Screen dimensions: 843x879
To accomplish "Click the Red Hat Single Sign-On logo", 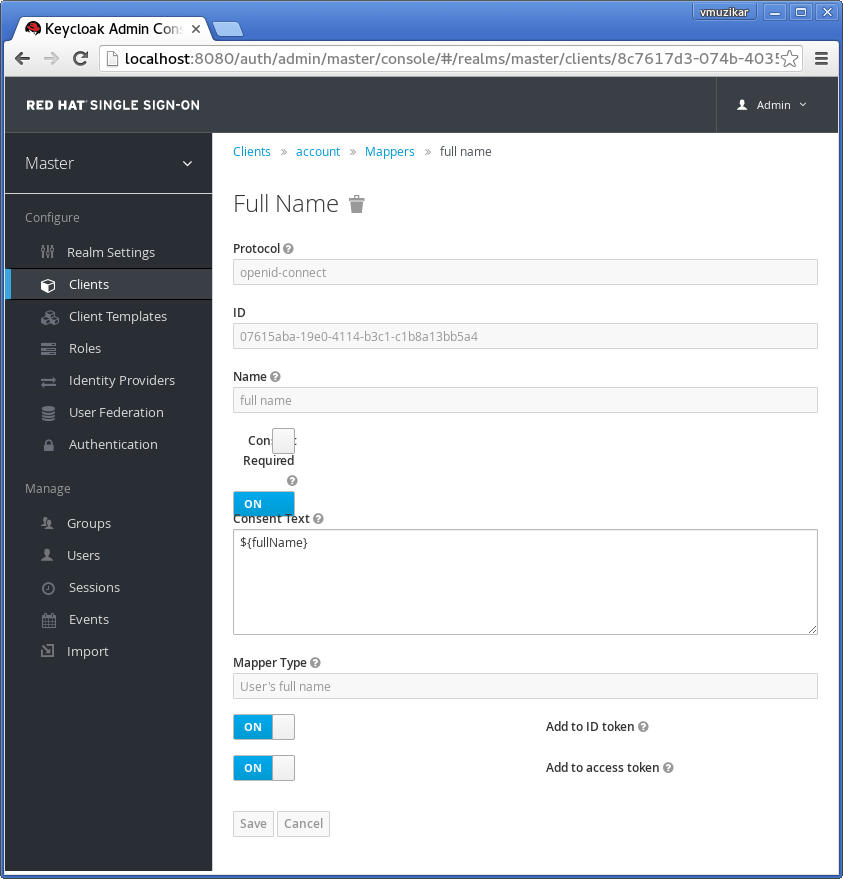I will (x=113, y=105).
